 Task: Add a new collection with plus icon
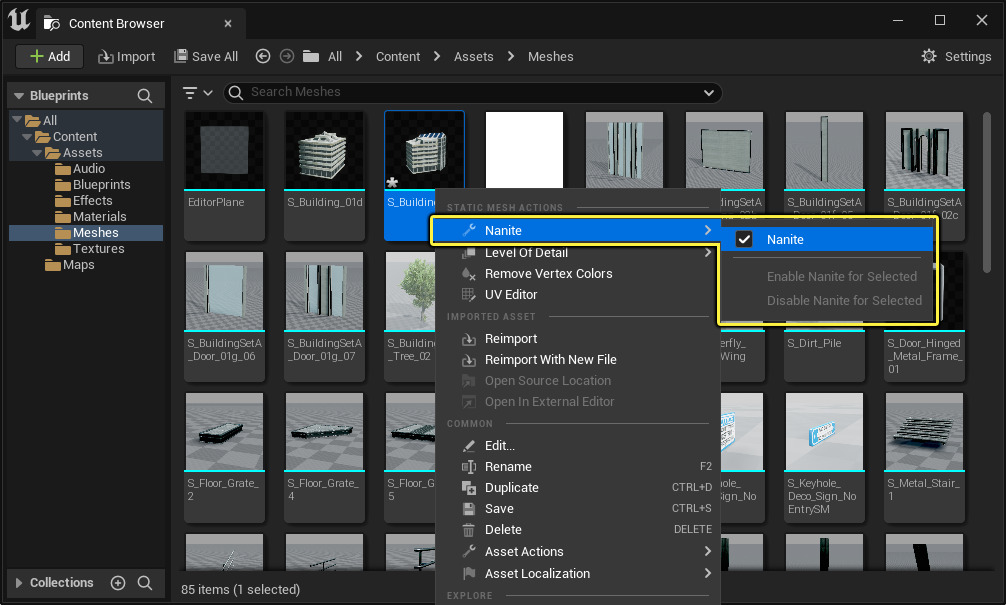(x=118, y=583)
